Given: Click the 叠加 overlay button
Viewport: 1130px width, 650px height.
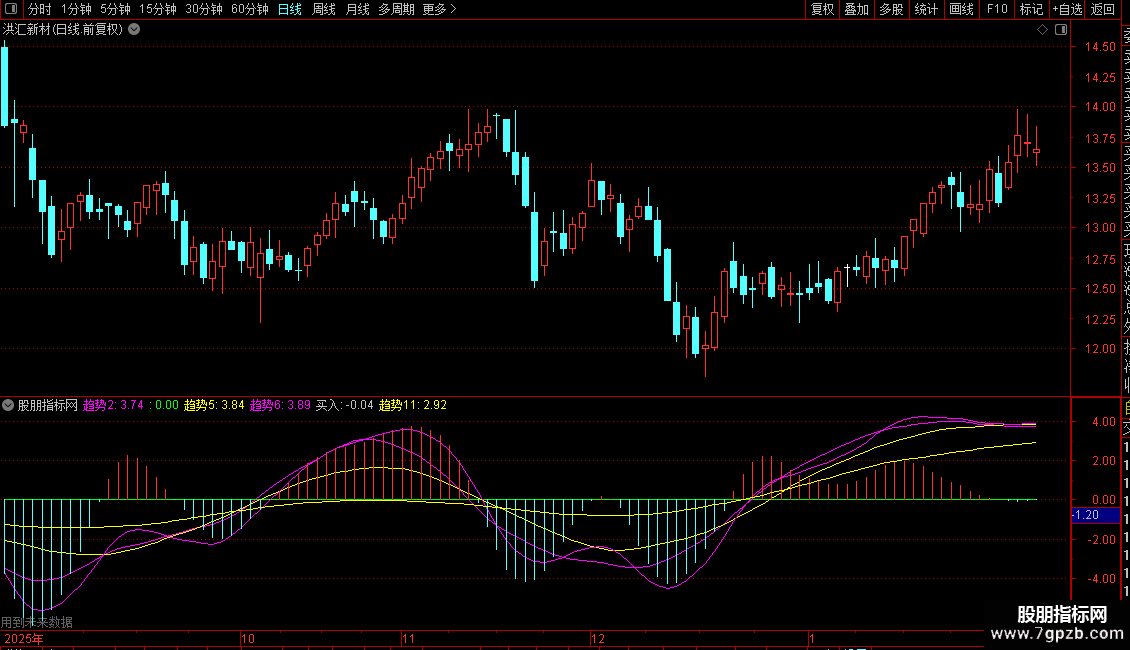Looking at the screenshot, I should tap(857, 9).
